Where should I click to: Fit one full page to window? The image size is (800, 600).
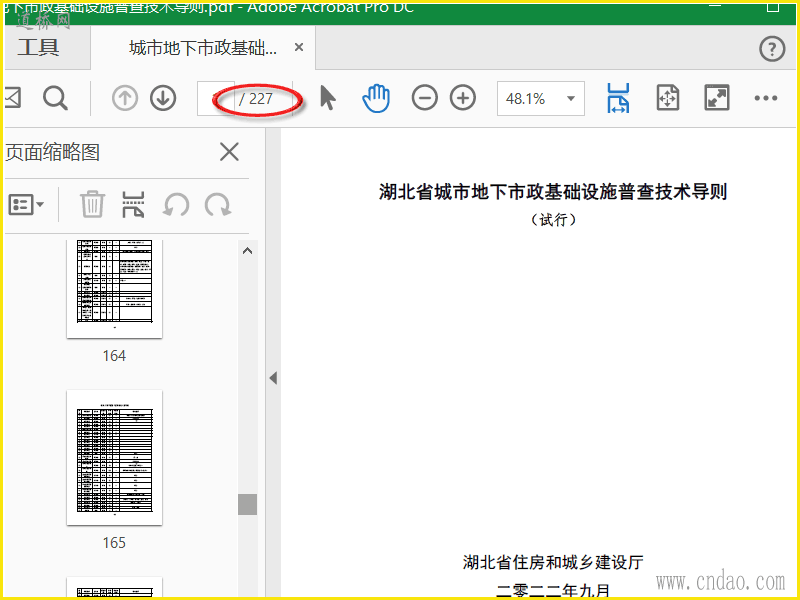tap(668, 98)
